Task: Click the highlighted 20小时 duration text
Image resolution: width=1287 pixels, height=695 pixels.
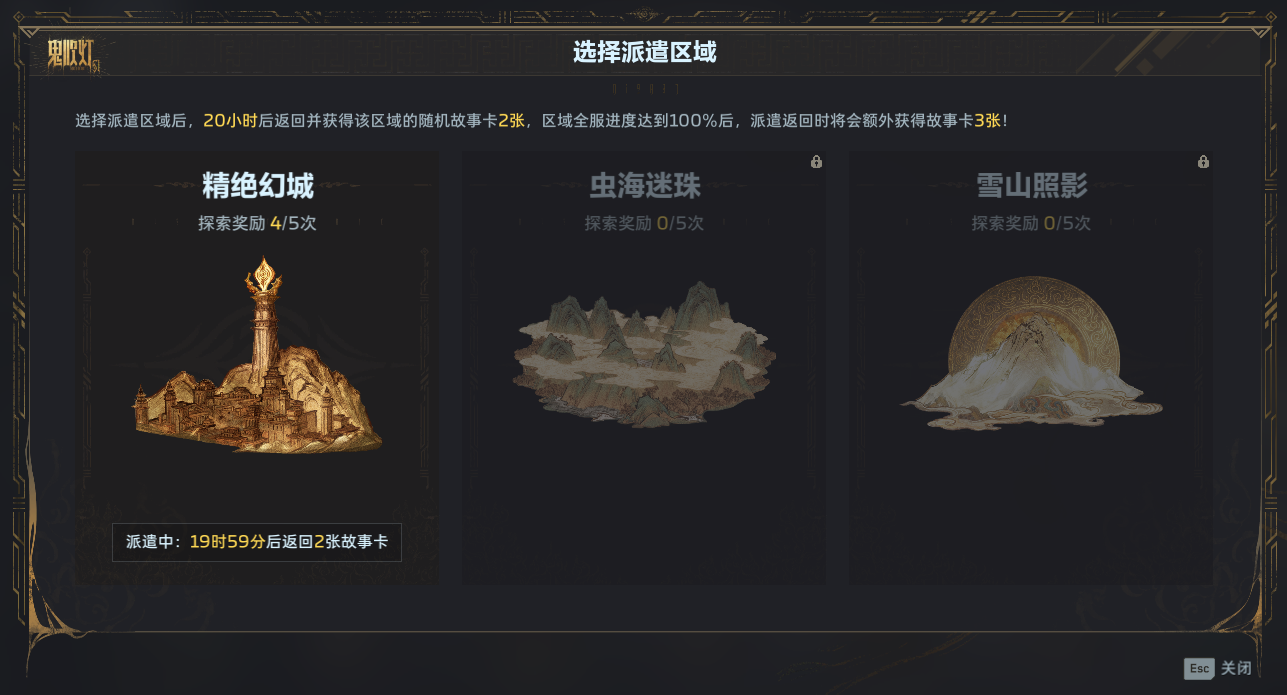Action: tap(231, 120)
